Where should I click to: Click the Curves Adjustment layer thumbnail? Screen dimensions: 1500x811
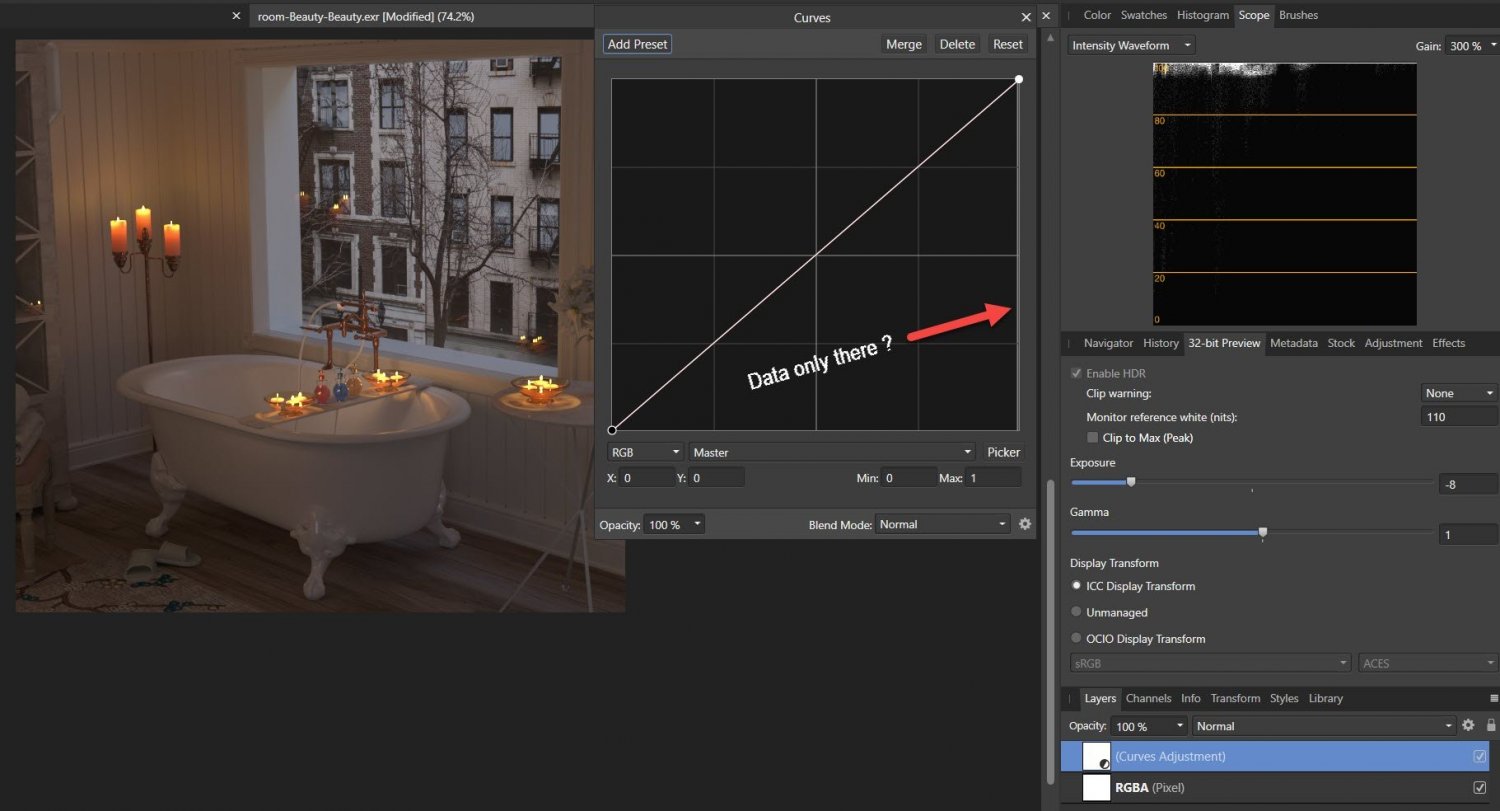(1097, 757)
